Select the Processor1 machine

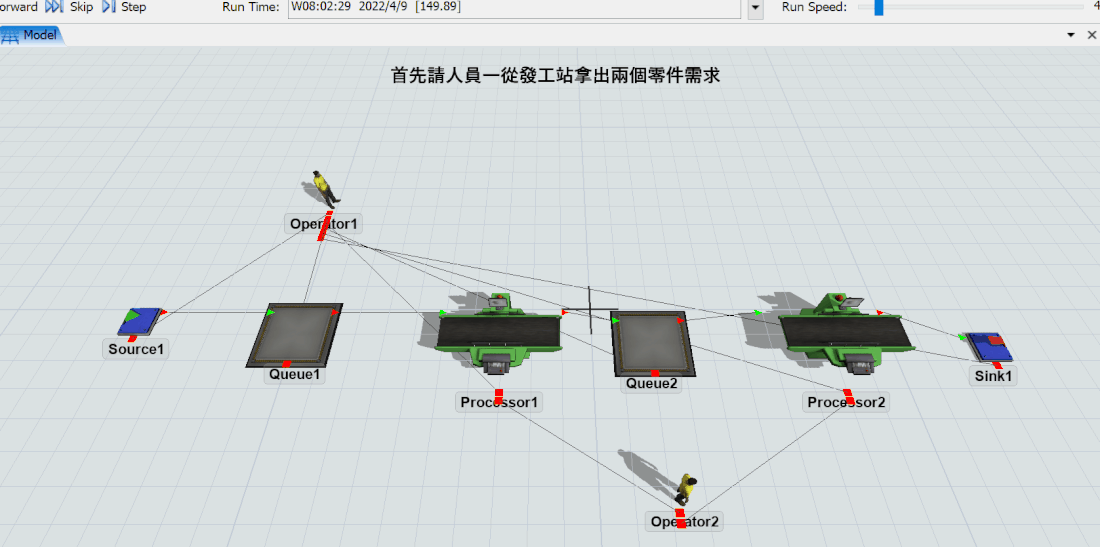tap(498, 333)
